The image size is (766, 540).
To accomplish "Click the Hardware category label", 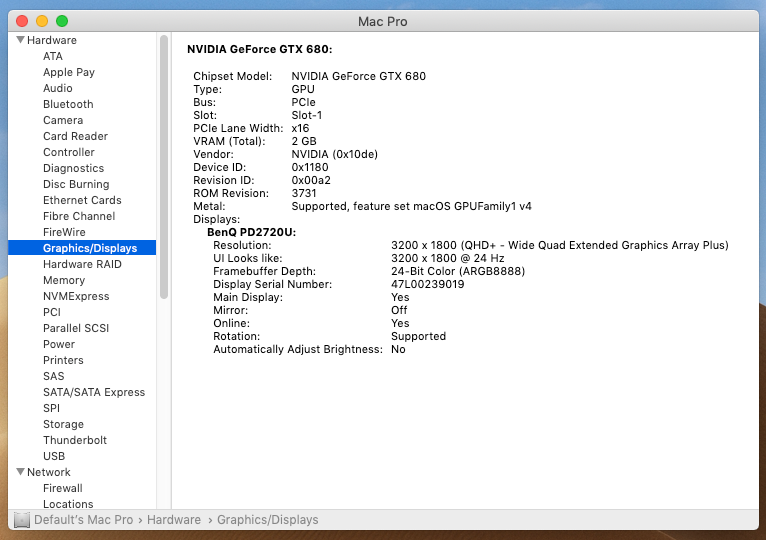I will pyautogui.click(x=52, y=40).
